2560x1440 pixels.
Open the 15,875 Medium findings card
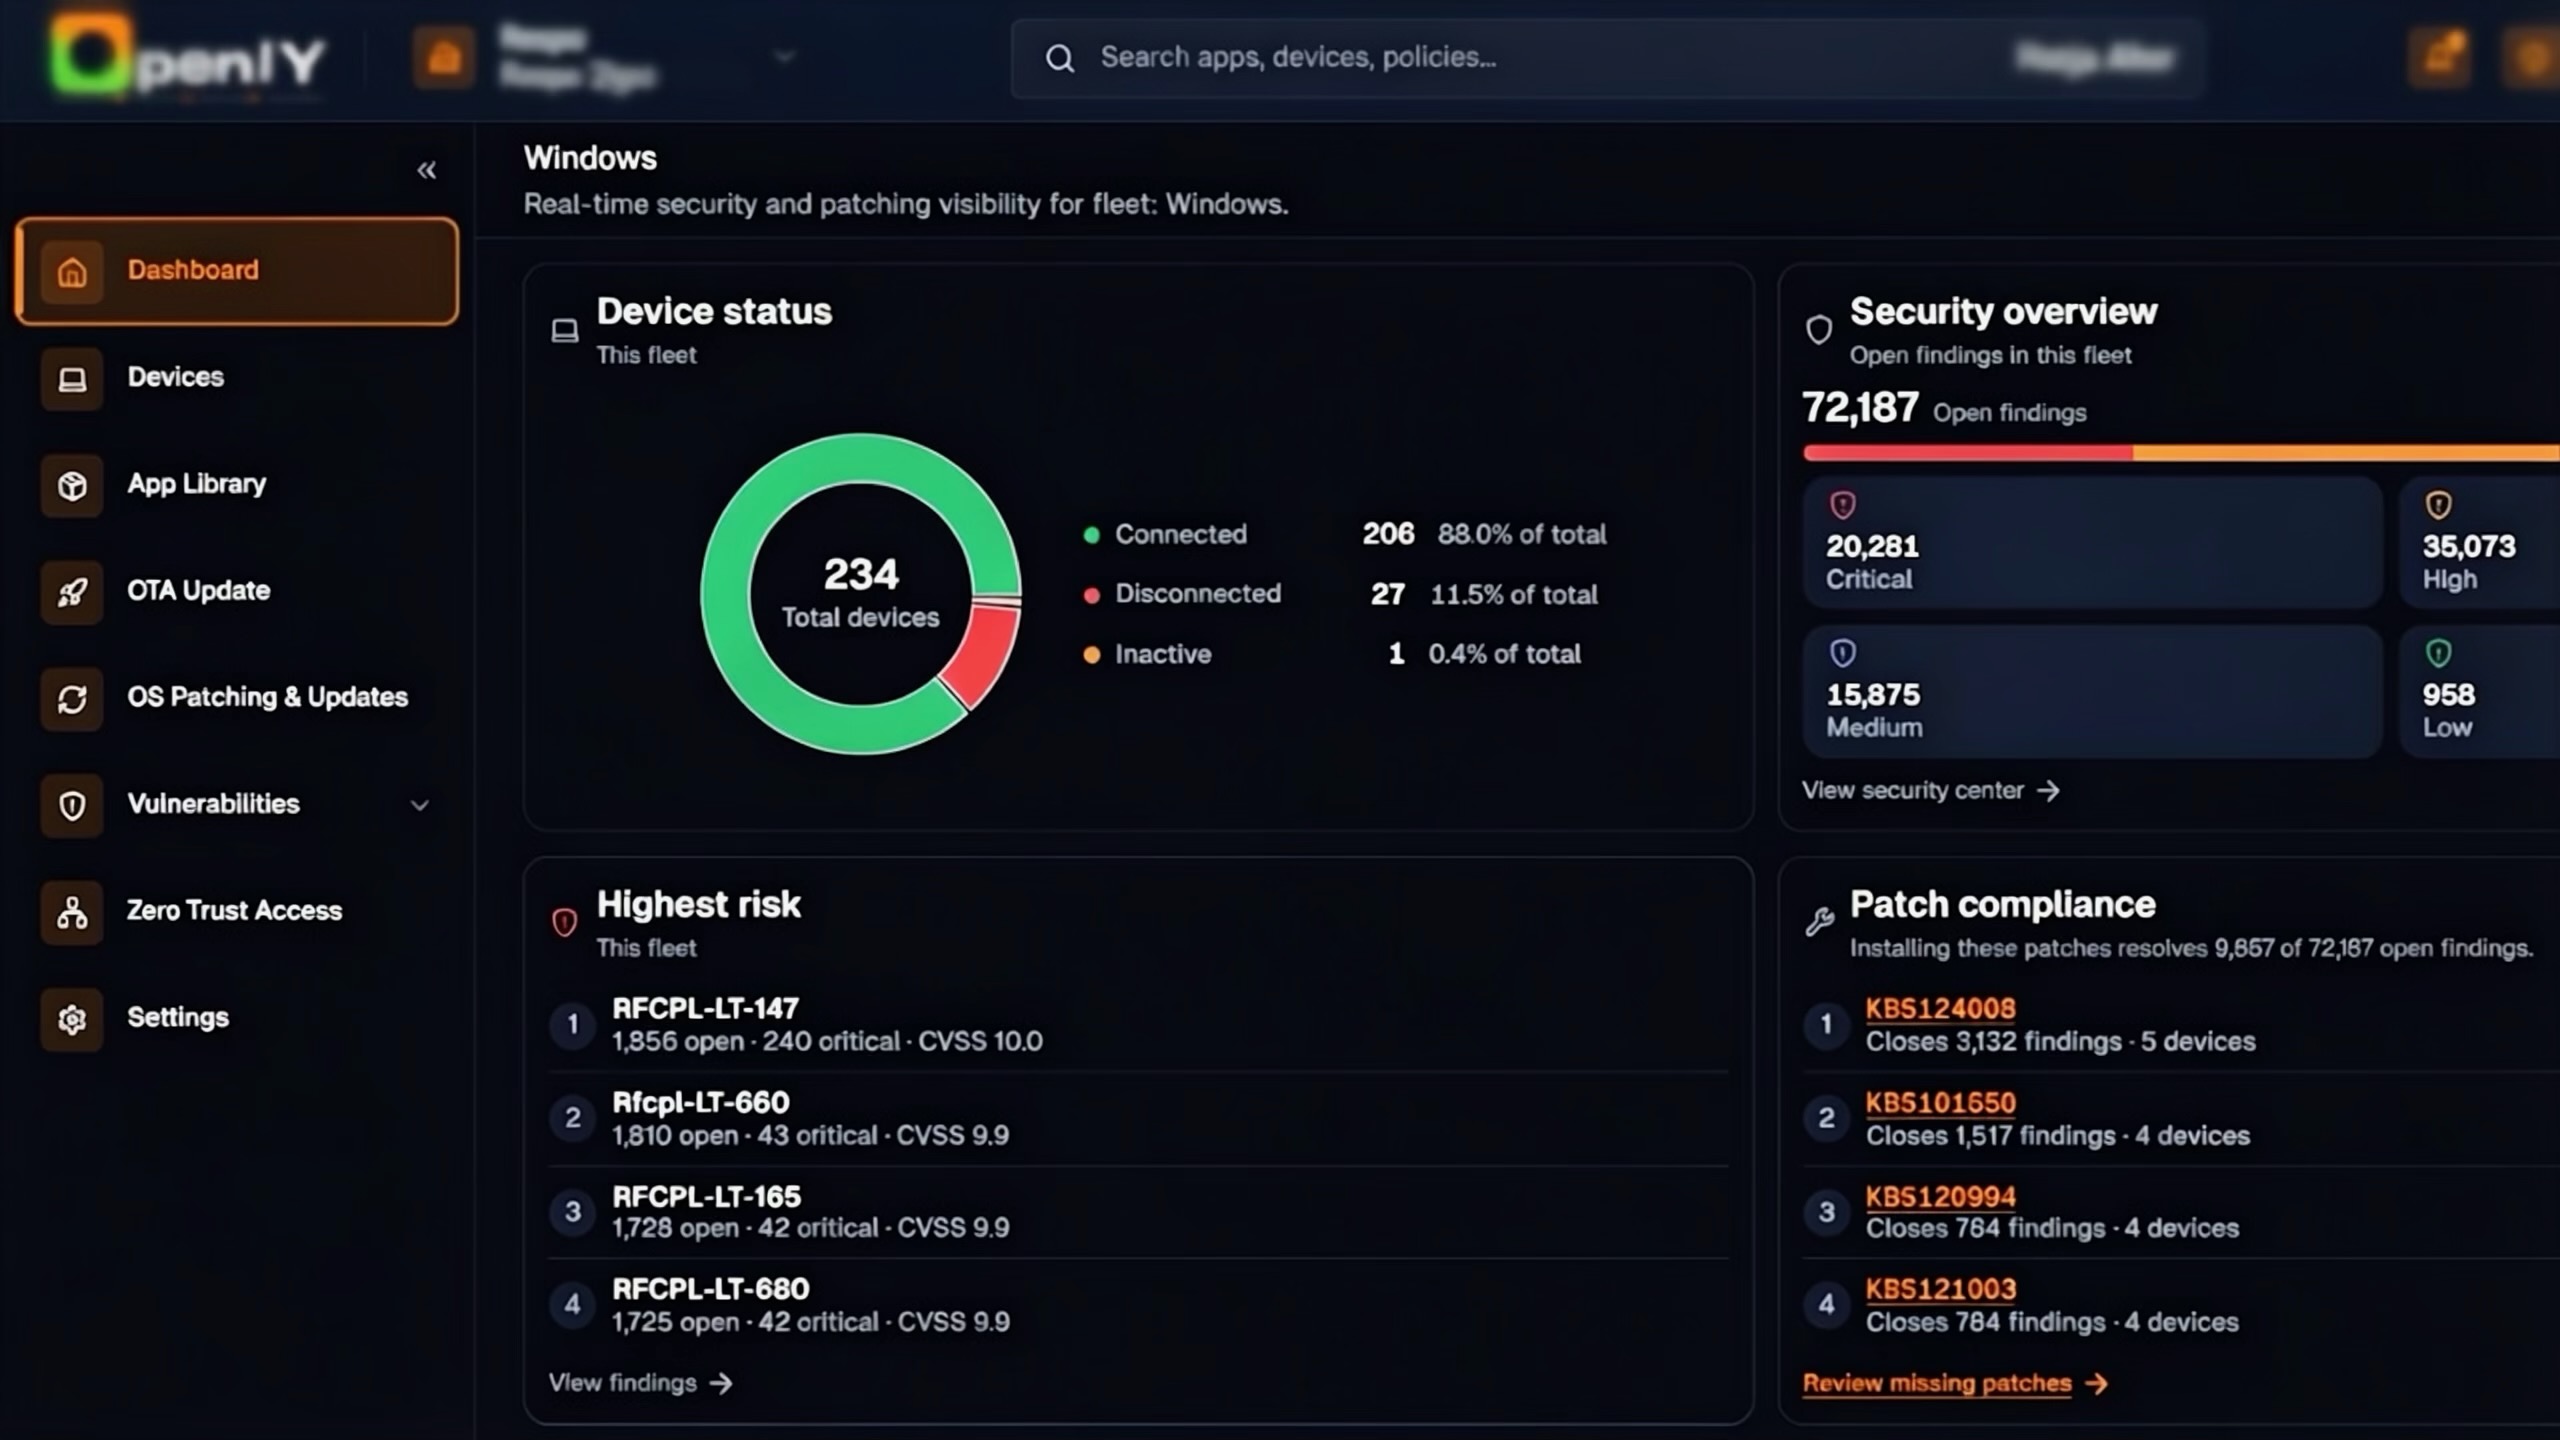pos(2093,692)
